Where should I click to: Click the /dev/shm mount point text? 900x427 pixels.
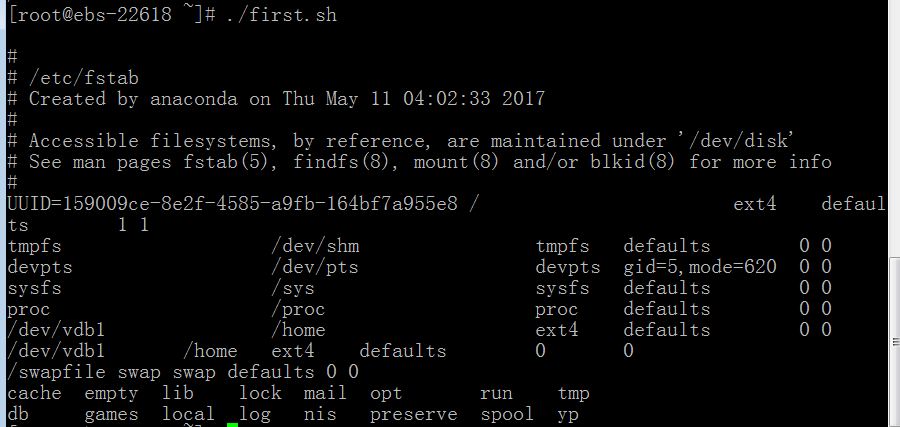click(x=315, y=246)
